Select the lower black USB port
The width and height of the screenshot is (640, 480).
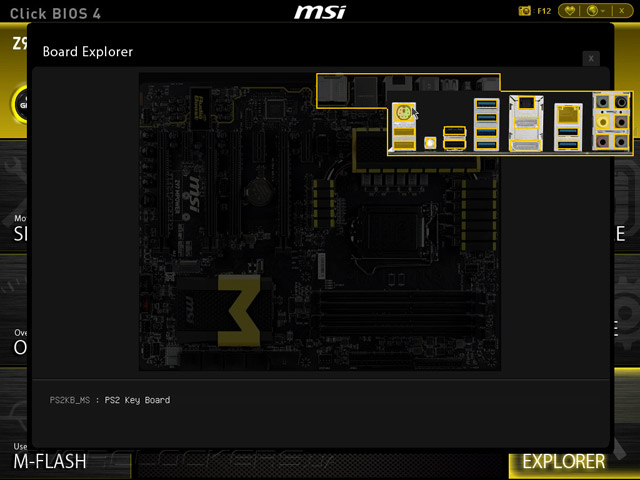point(454,144)
